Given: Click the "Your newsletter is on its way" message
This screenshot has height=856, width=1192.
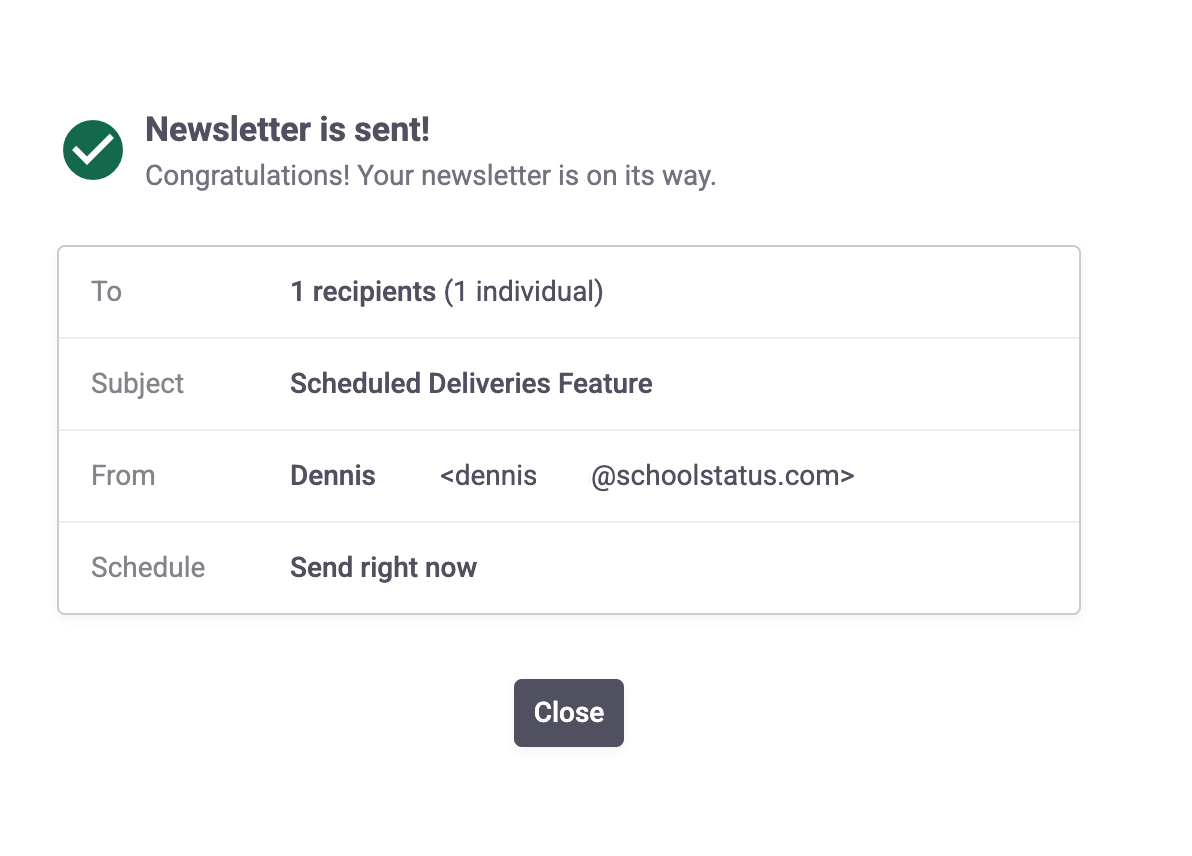Looking at the screenshot, I should [x=536, y=176].
